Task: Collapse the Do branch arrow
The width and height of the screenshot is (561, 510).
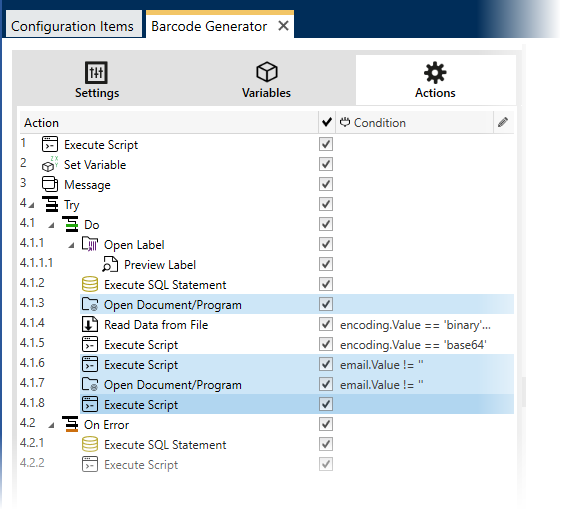Action: point(52,225)
